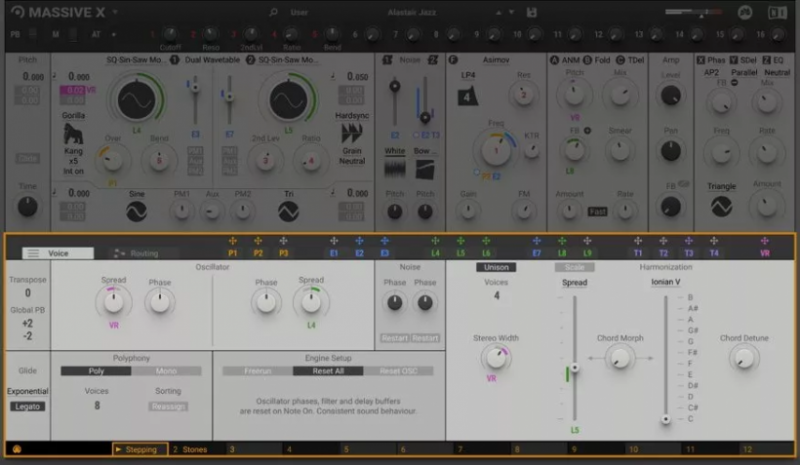The image size is (800, 465).
Task: Click the unison Voices value 4
Action: point(496,295)
